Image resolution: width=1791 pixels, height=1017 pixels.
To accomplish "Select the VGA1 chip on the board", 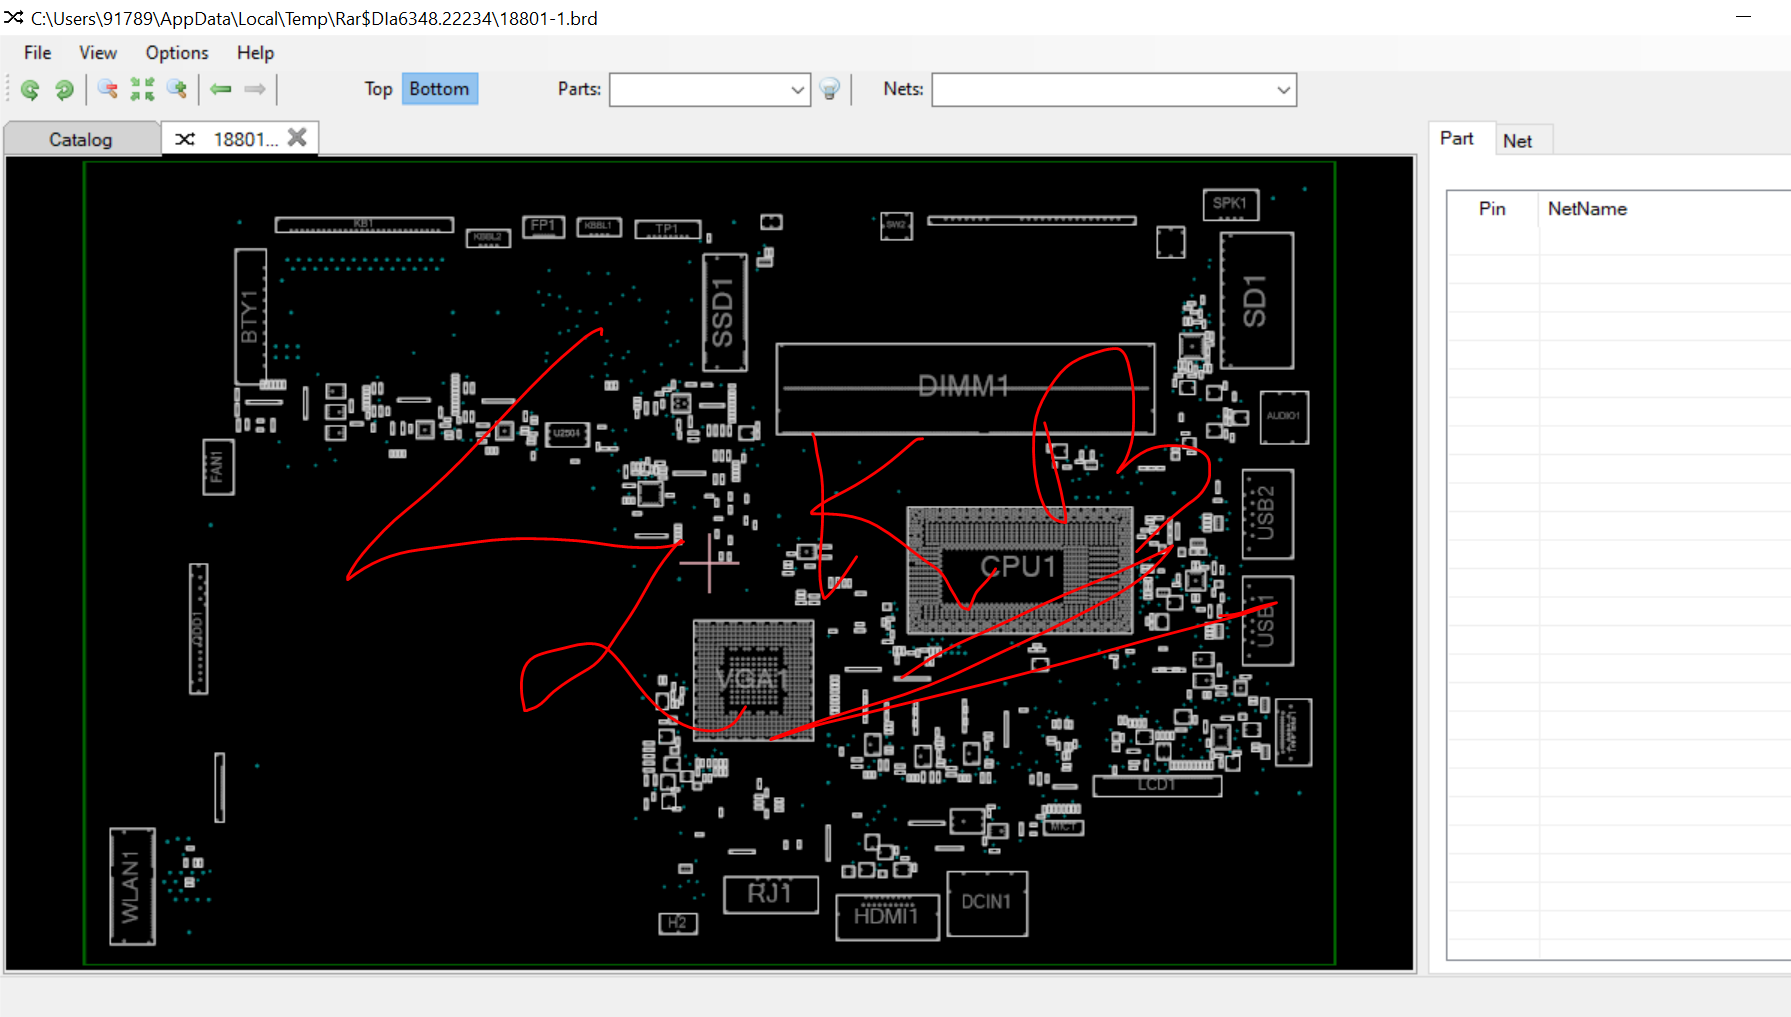I will coord(753,680).
